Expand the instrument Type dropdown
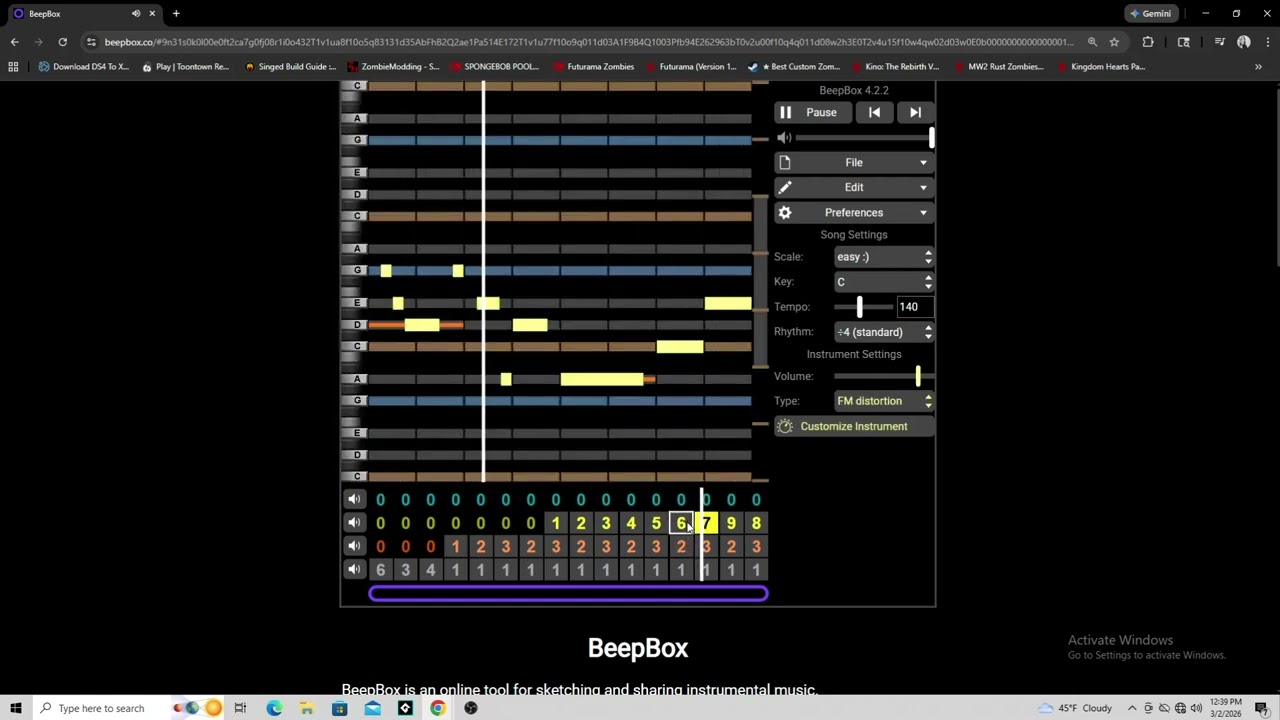Viewport: 1280px width, 720px height. [884, 401]
